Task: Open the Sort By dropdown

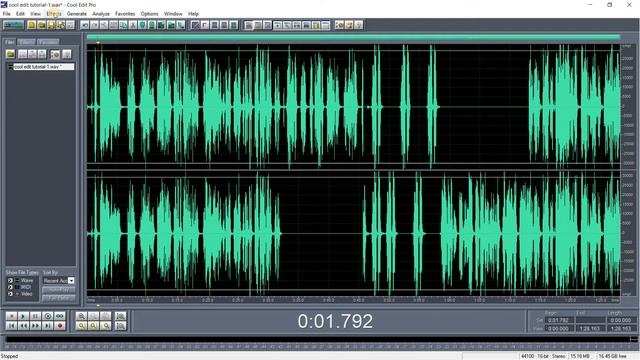Action: tap(71, 281)
